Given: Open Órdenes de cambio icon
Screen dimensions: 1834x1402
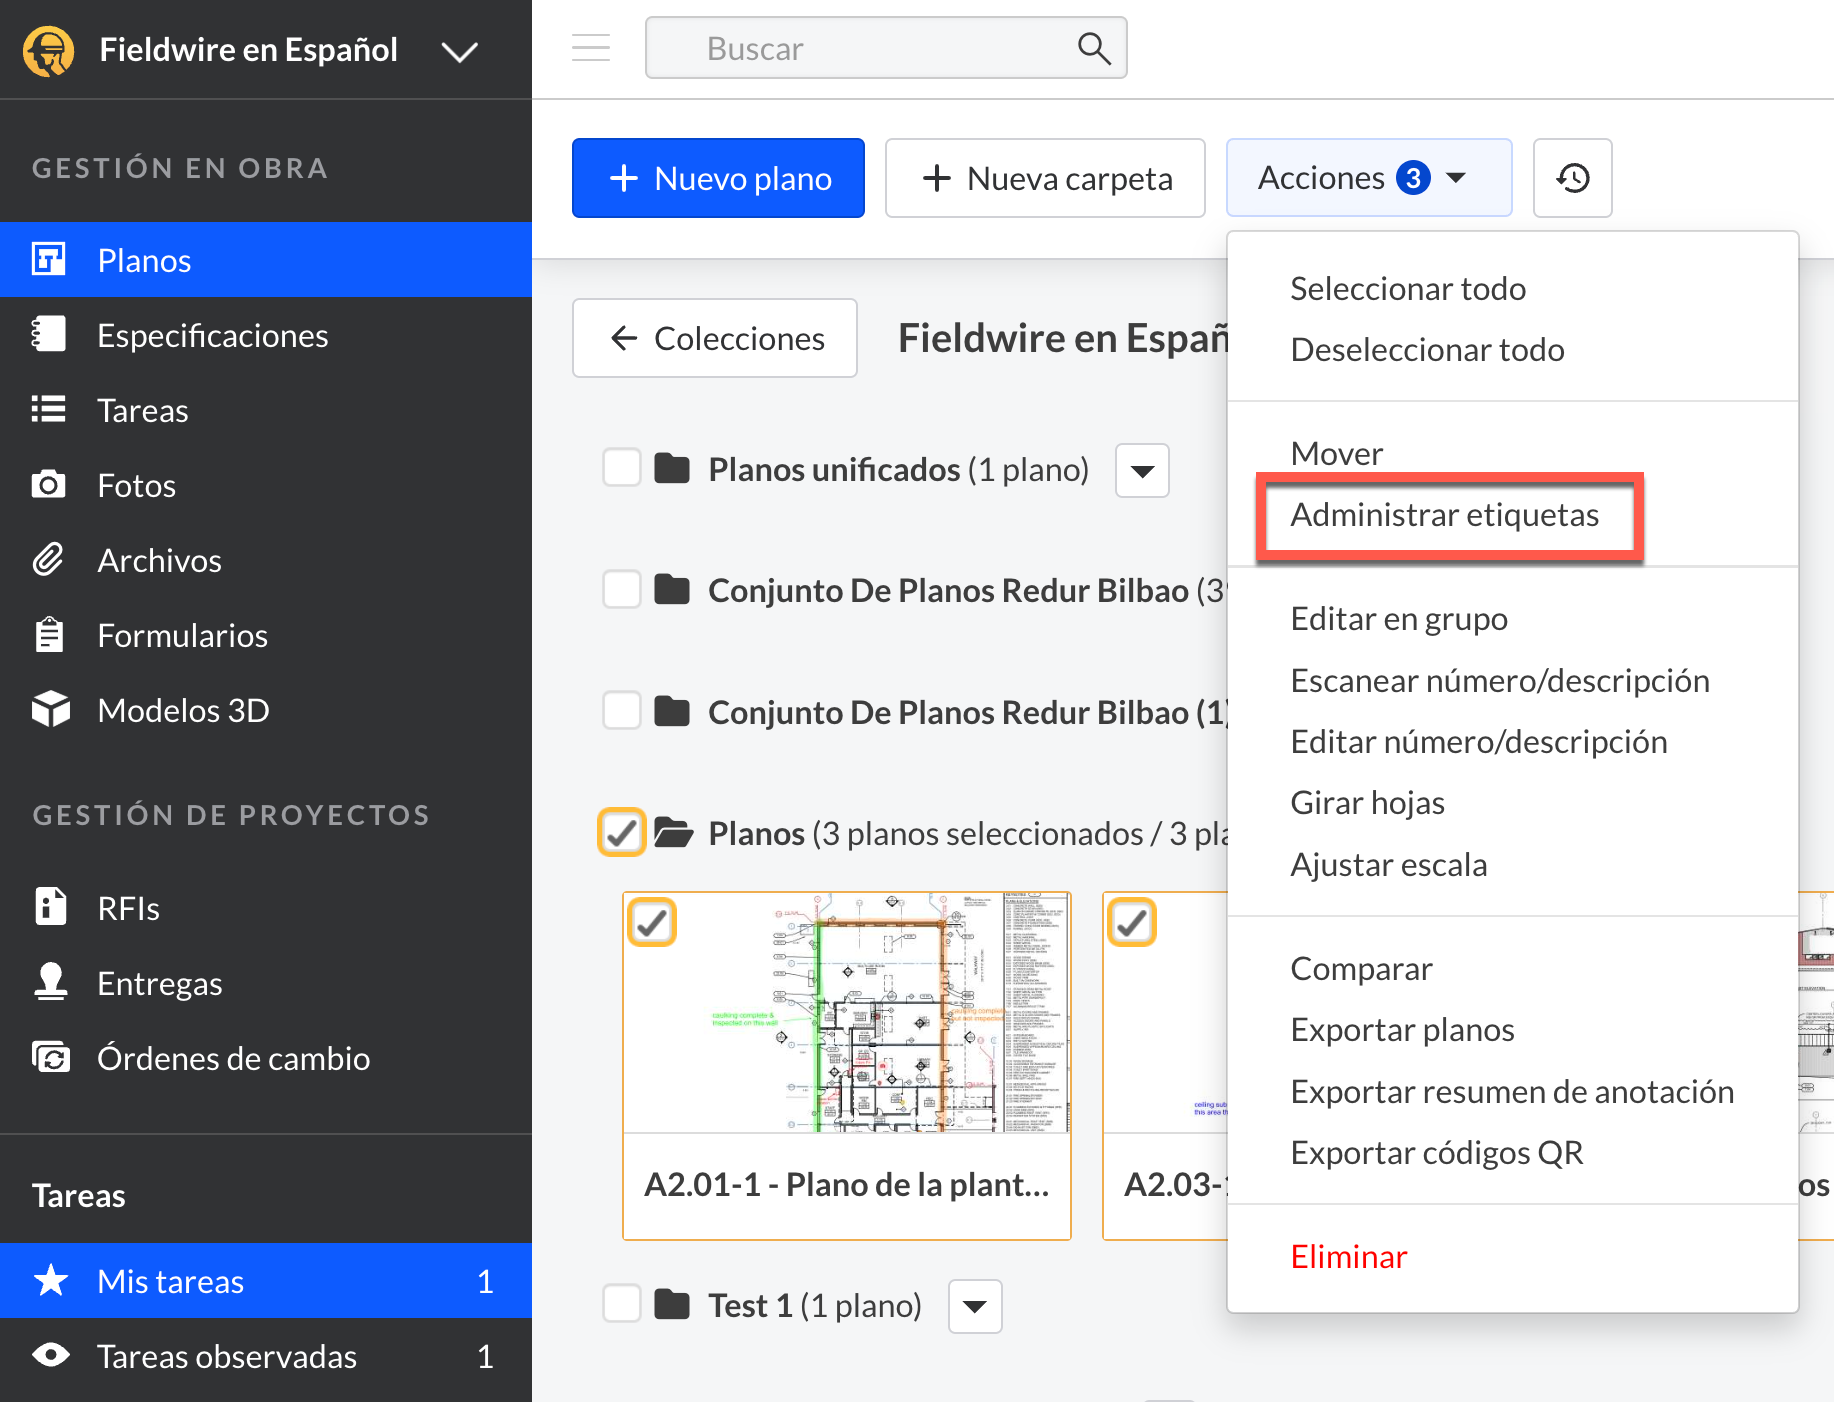Looking at the screenshot, I should pyautogui.click(x=49, y=1058).
